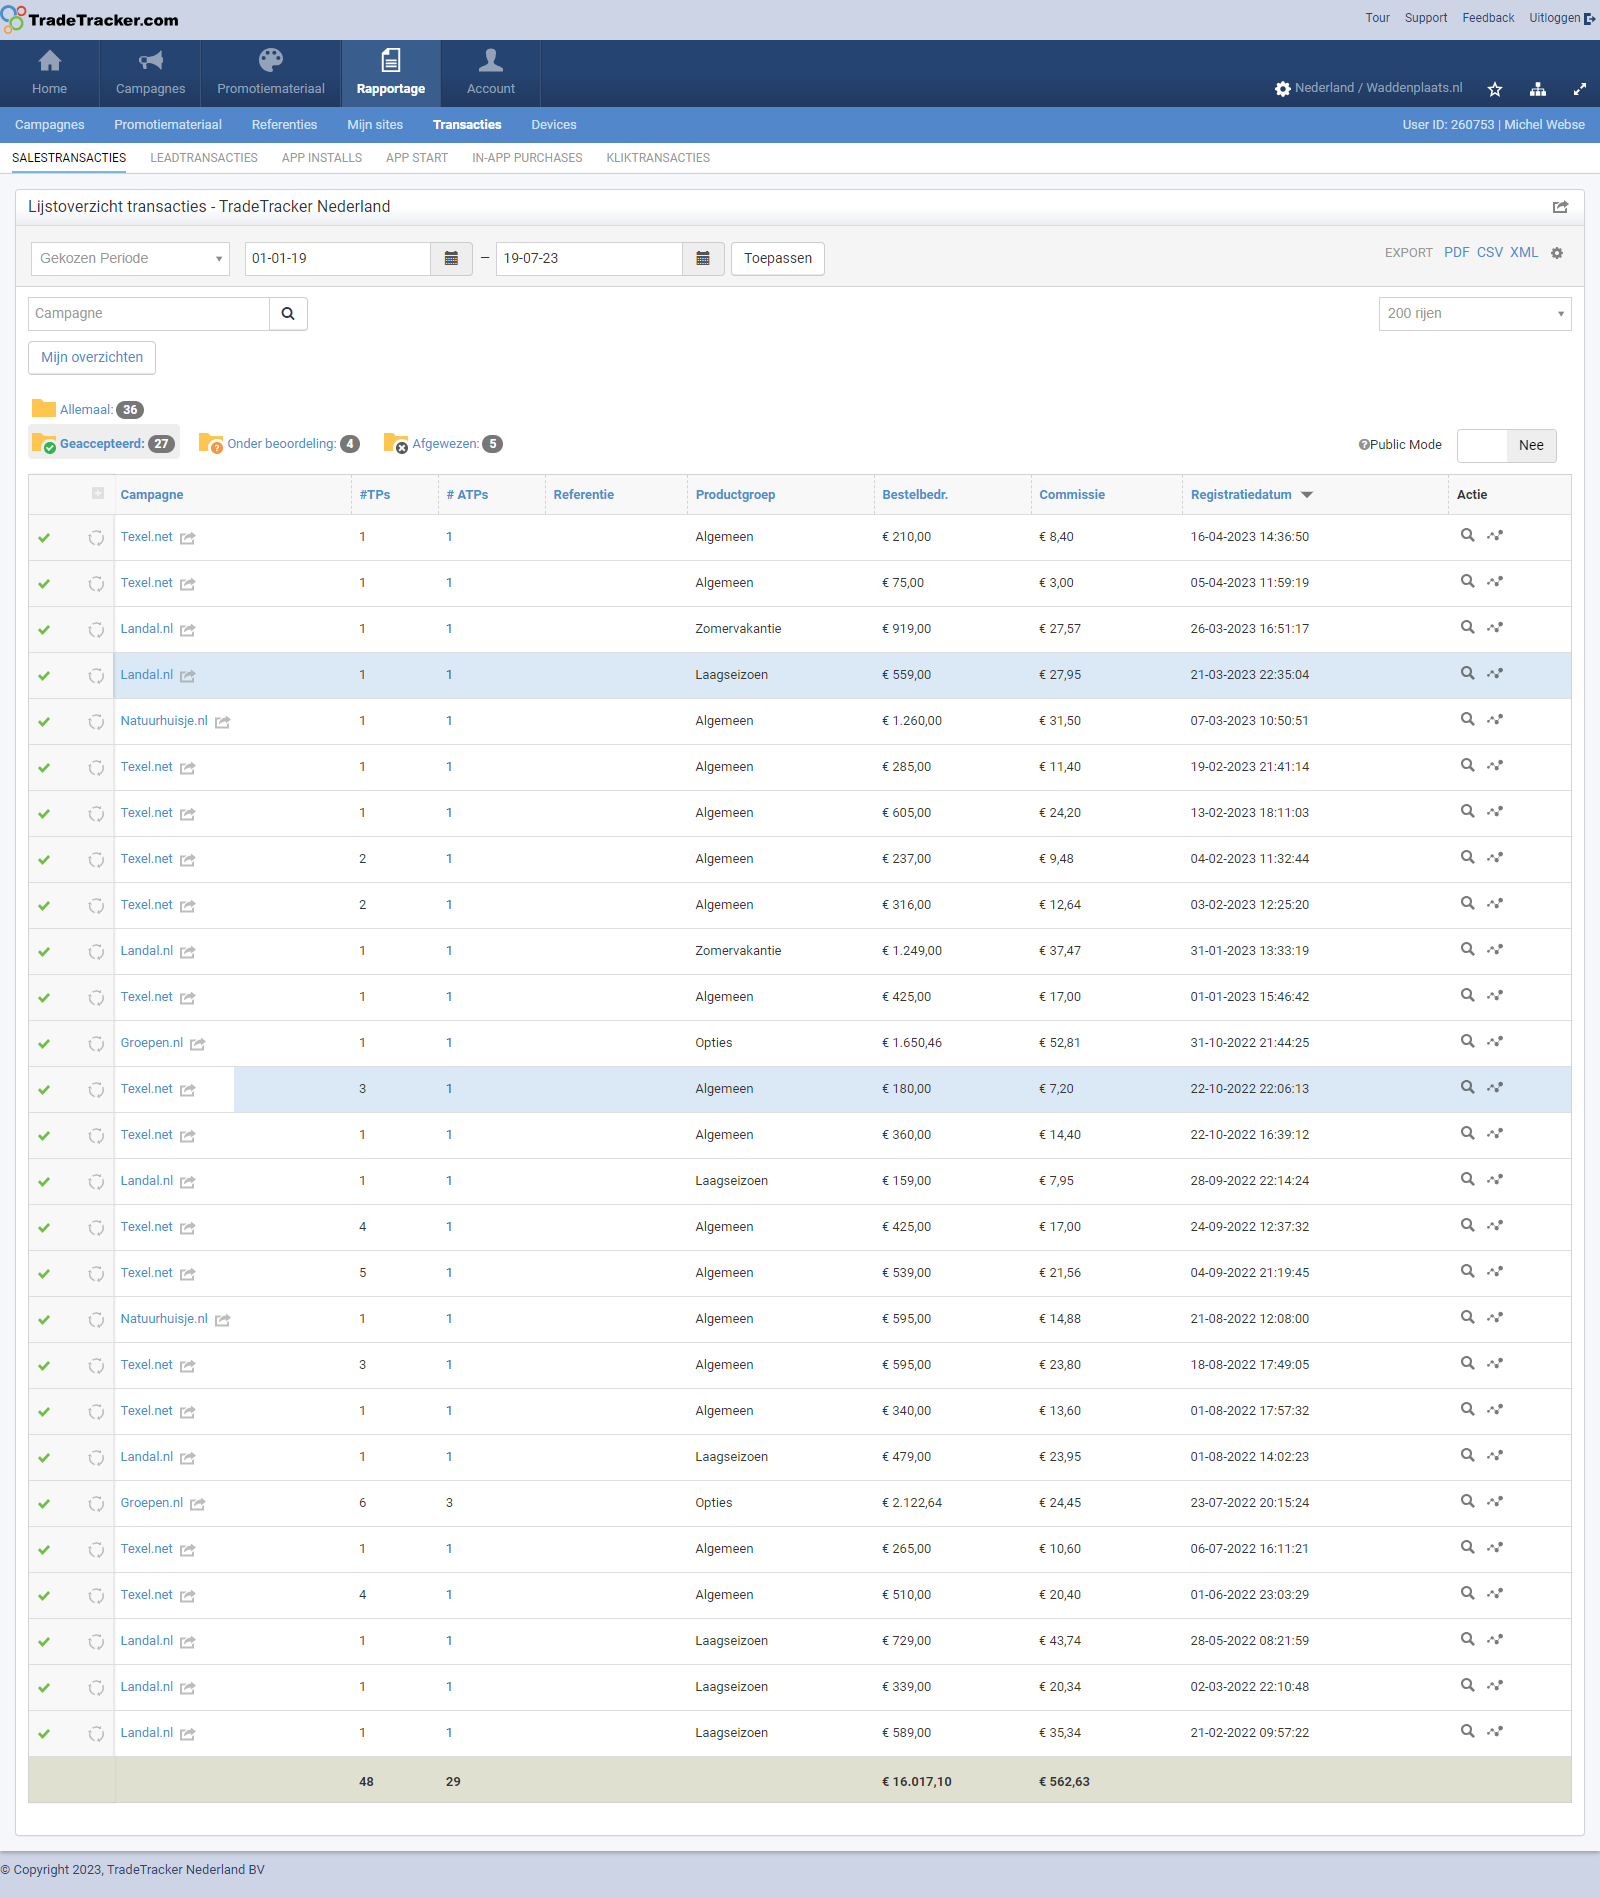Click share icon in panel header
The height and width of the screenshot is (1898, 1600).
[x=1560, y=207]
